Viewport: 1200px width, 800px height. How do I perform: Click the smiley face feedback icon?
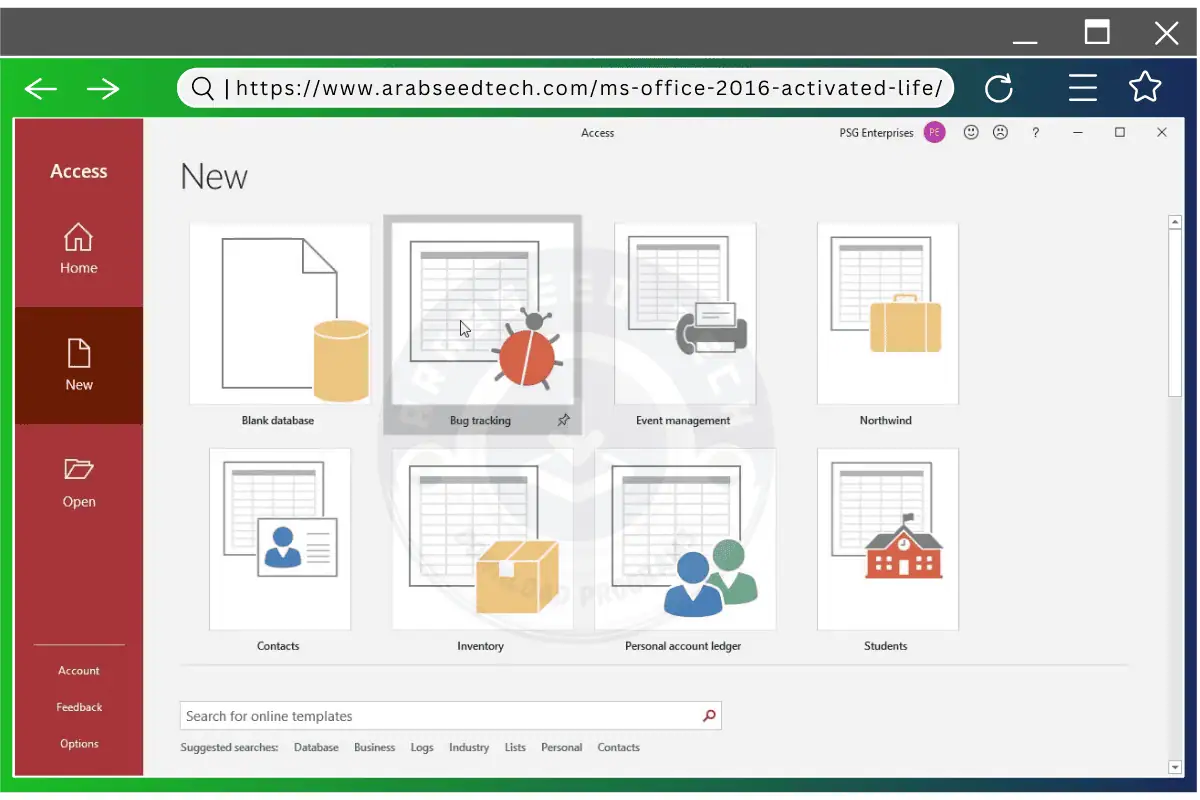tap(970, 132)
